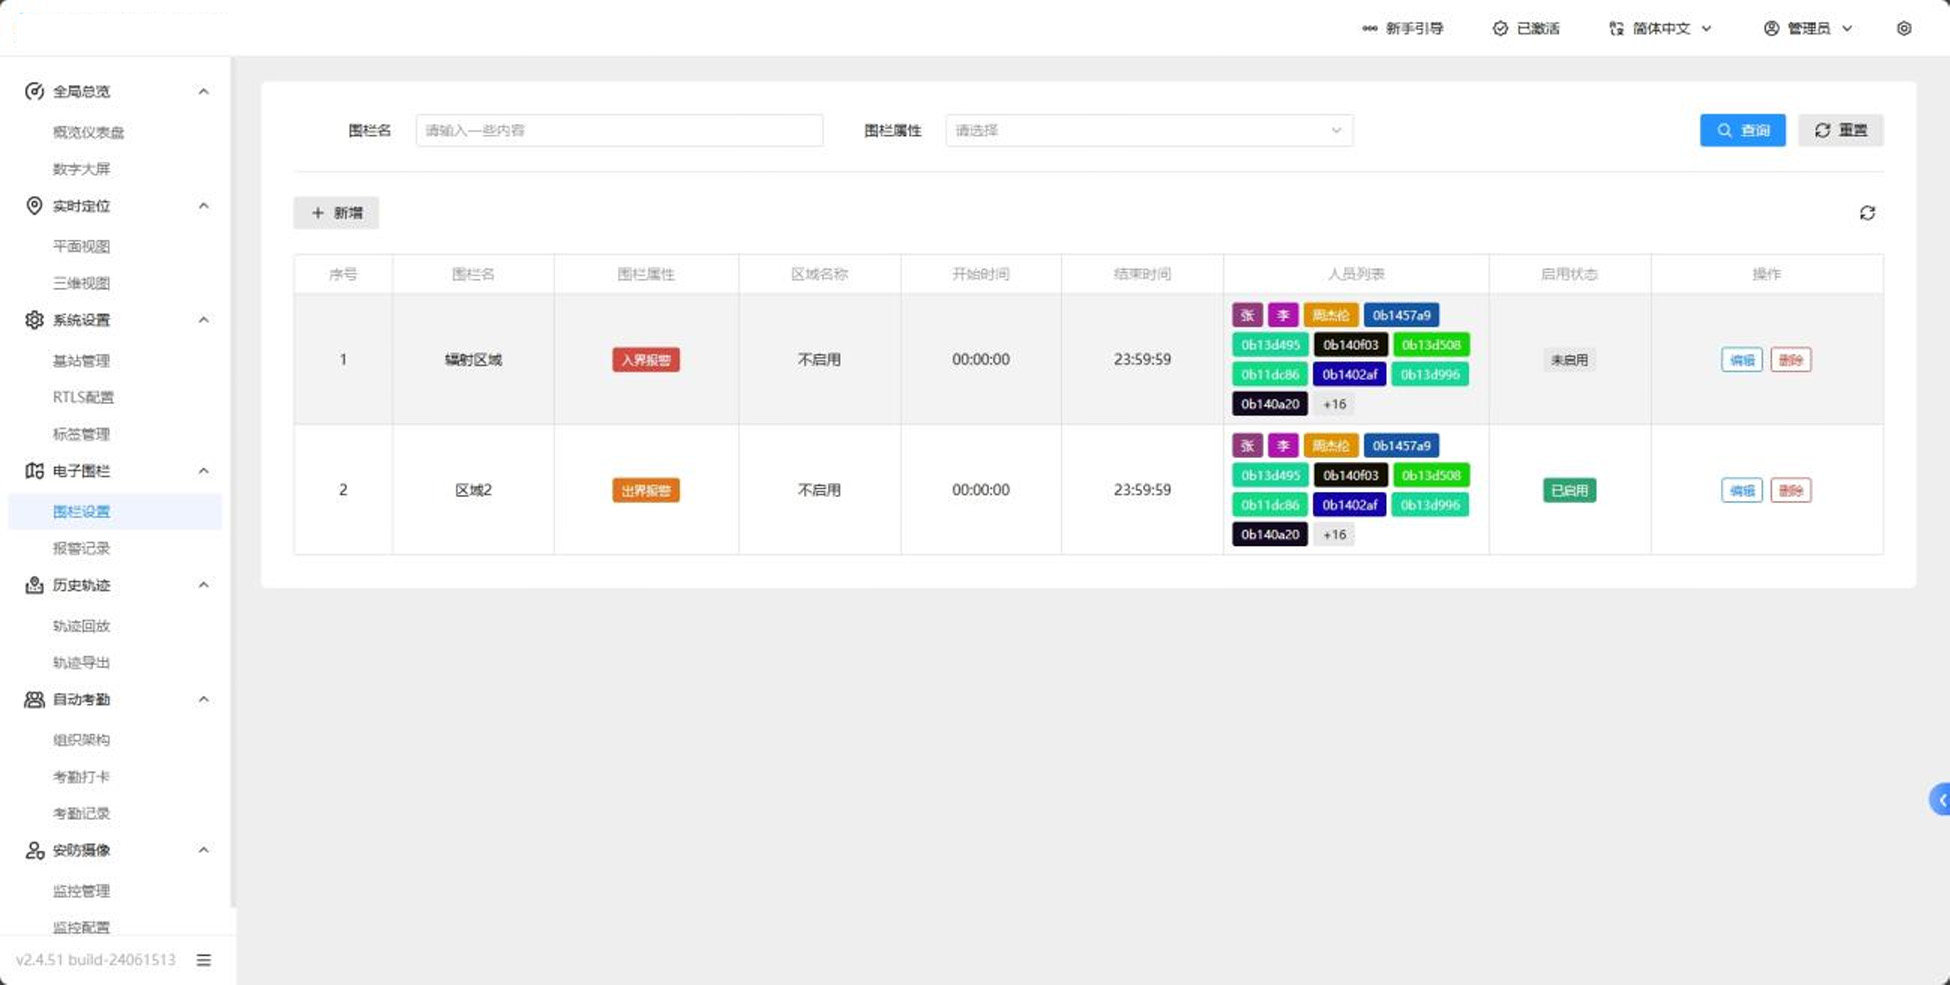The image size is (1950, 985).
Task: Click the blue side drawer arrow handle
Action: (x=1940, y=799)
